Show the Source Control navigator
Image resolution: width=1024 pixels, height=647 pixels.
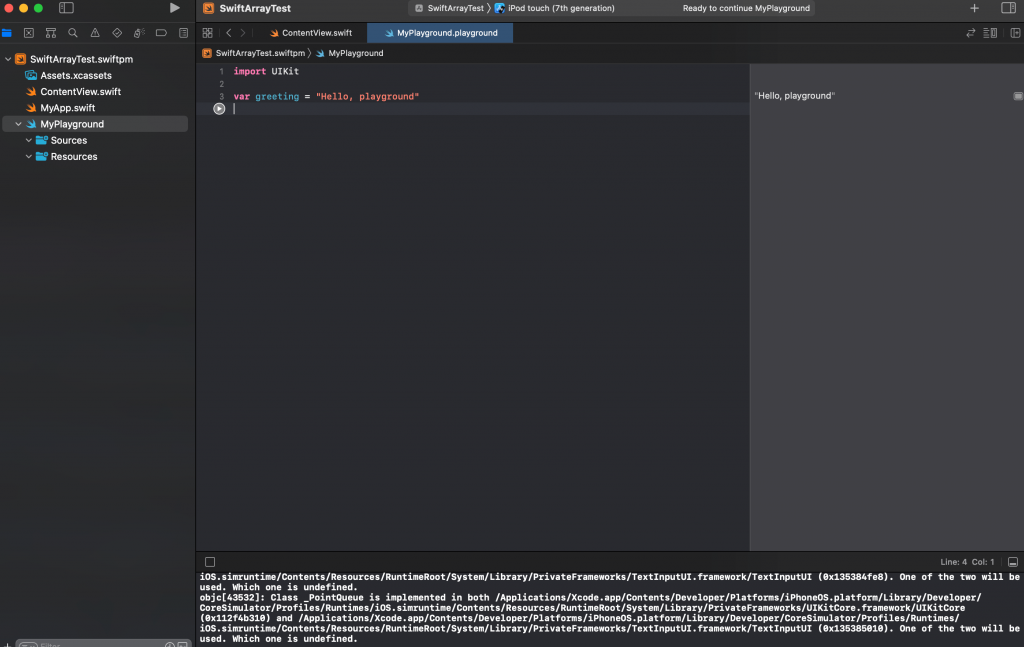click(x=29, y=33)
